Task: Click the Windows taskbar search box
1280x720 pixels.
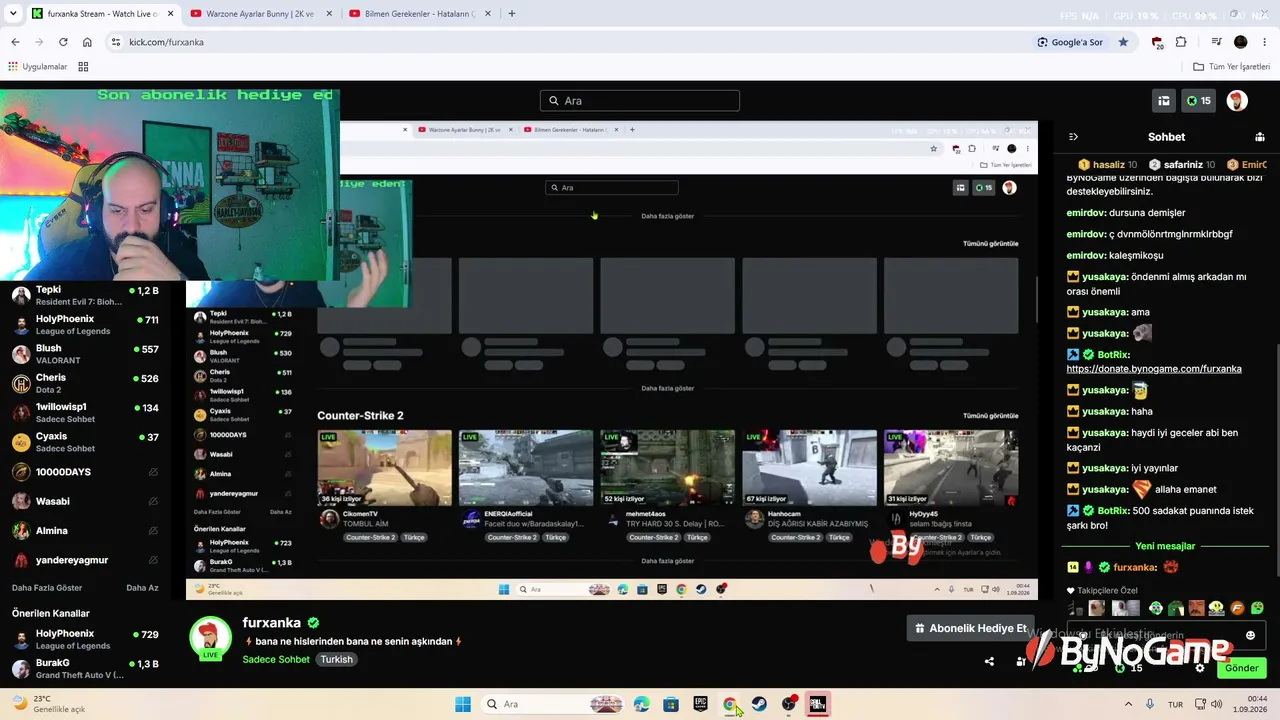Action: click(x=555, y=704)
